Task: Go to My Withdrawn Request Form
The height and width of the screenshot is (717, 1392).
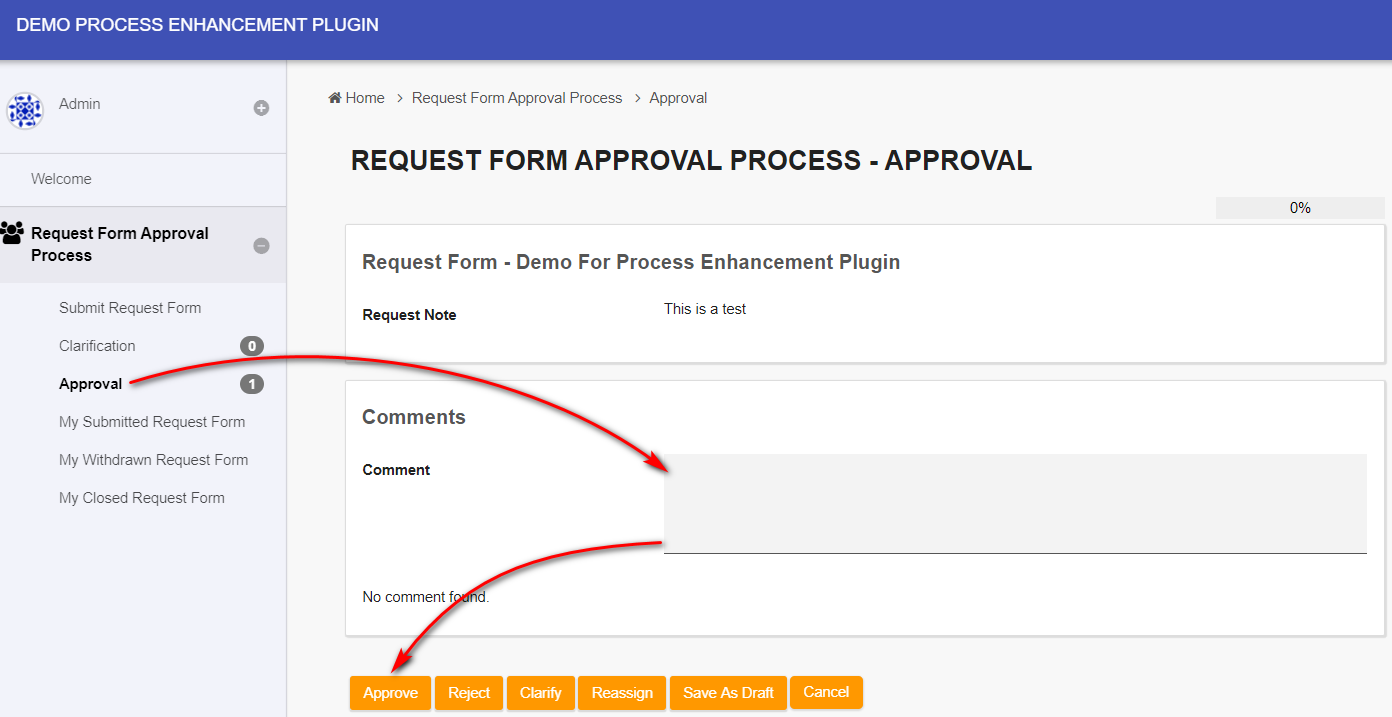Action: [x=153, y=460]
